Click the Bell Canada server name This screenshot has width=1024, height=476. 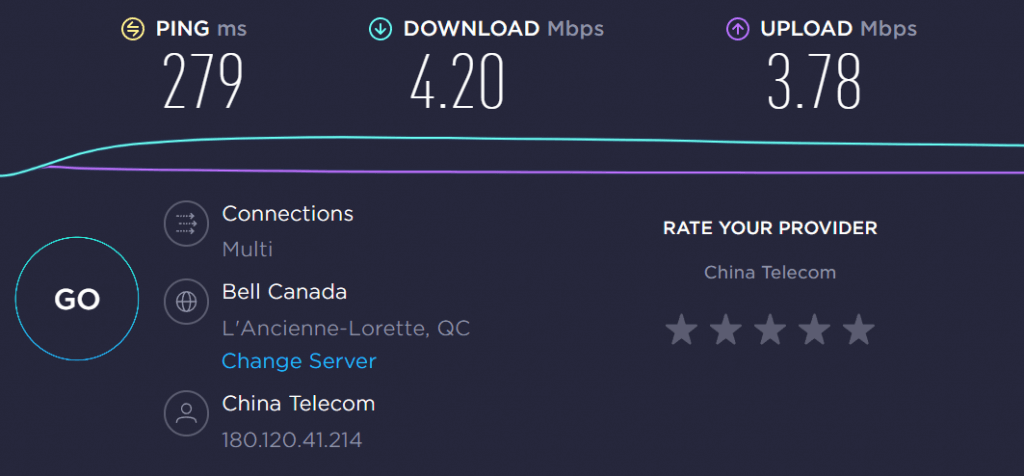(284, 291)
